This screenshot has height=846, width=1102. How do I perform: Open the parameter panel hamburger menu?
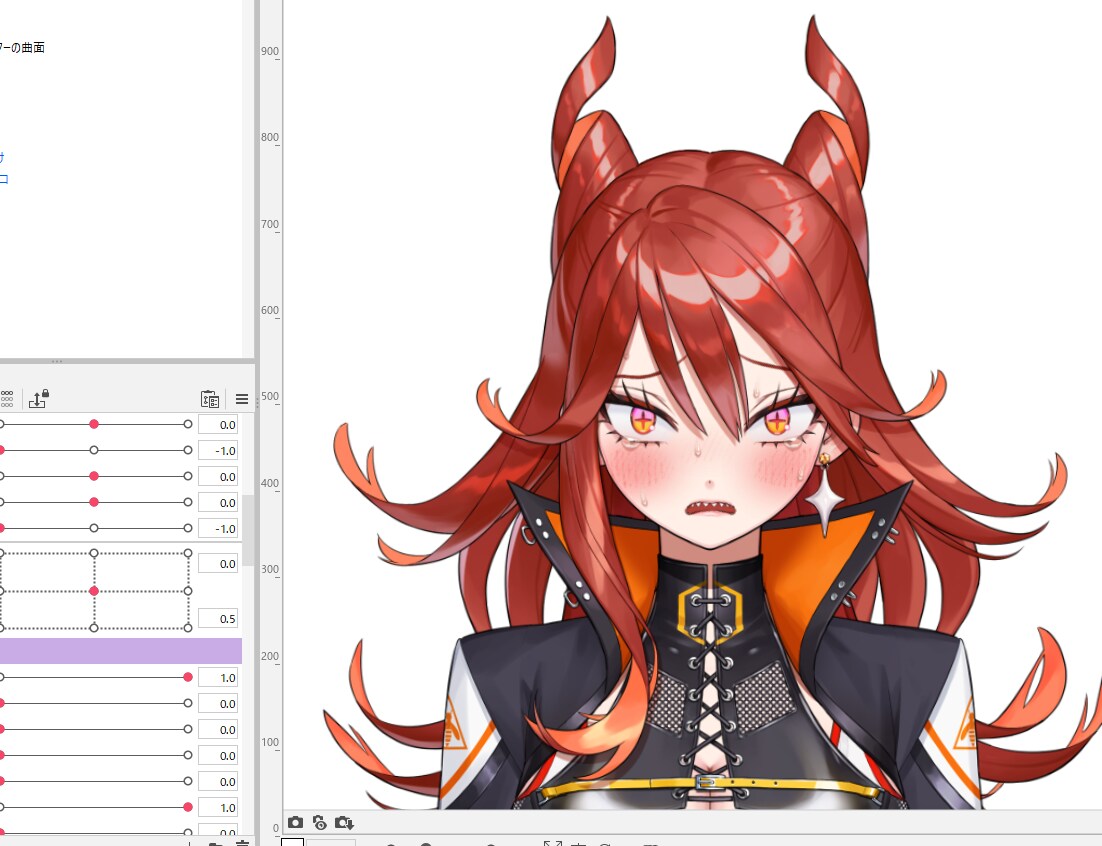click(242, 399)
